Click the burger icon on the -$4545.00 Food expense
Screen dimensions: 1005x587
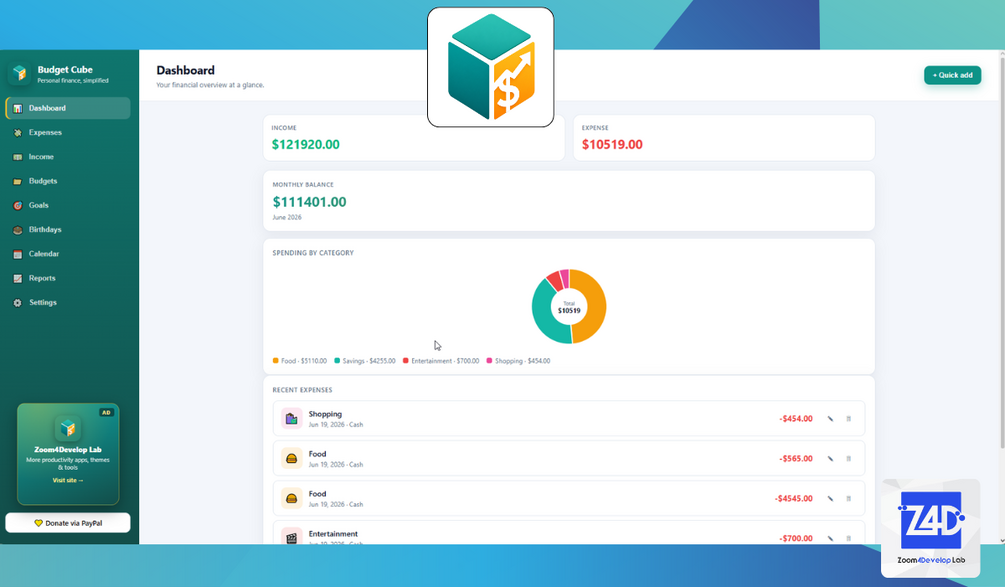[x=292, y=498]
